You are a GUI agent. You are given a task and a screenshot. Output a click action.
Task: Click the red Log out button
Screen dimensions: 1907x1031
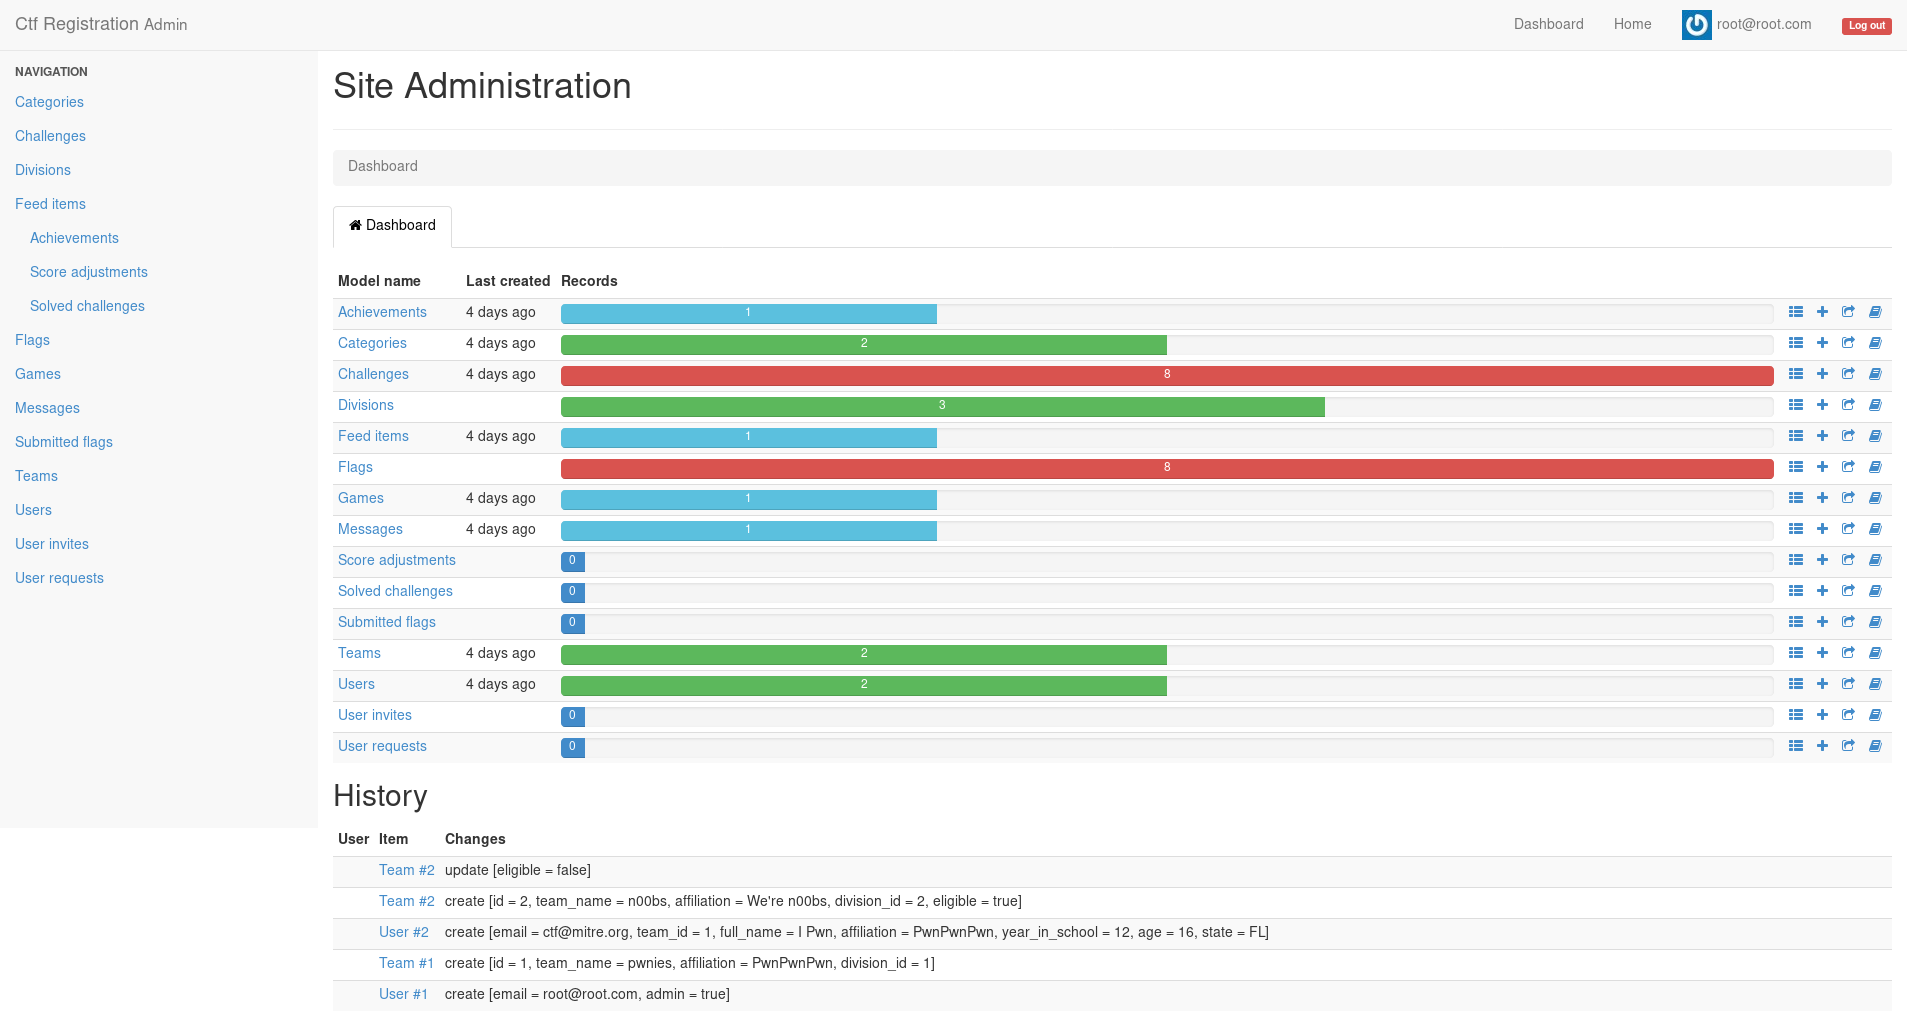tap(1866, 26)
